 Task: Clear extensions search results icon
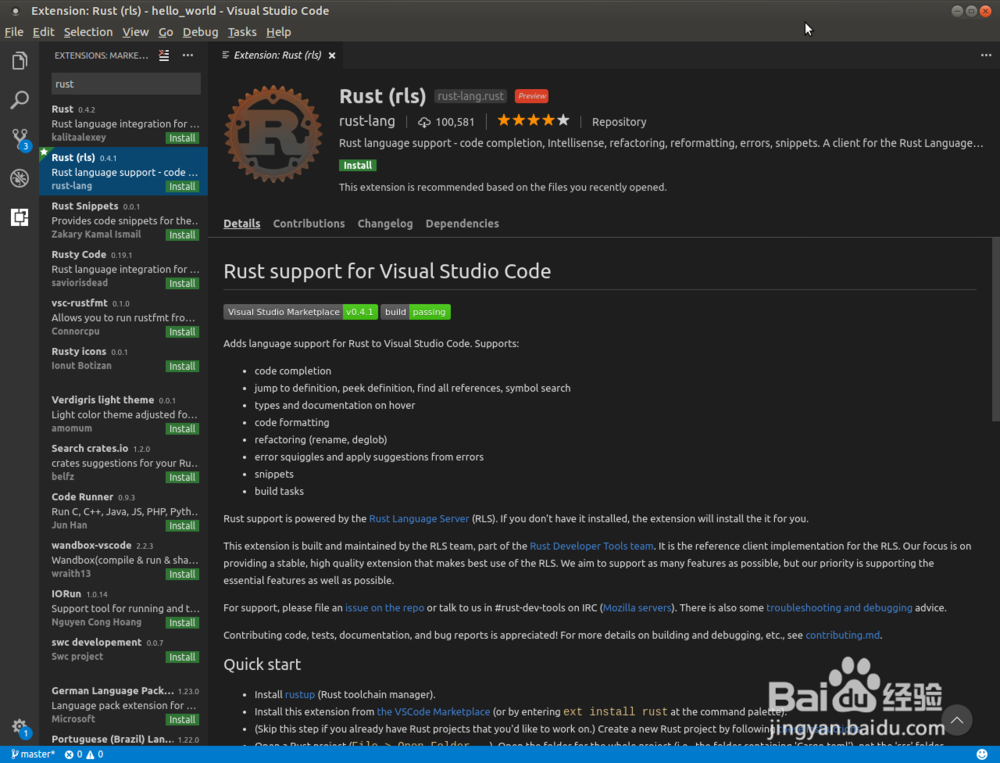pos(164,56)
